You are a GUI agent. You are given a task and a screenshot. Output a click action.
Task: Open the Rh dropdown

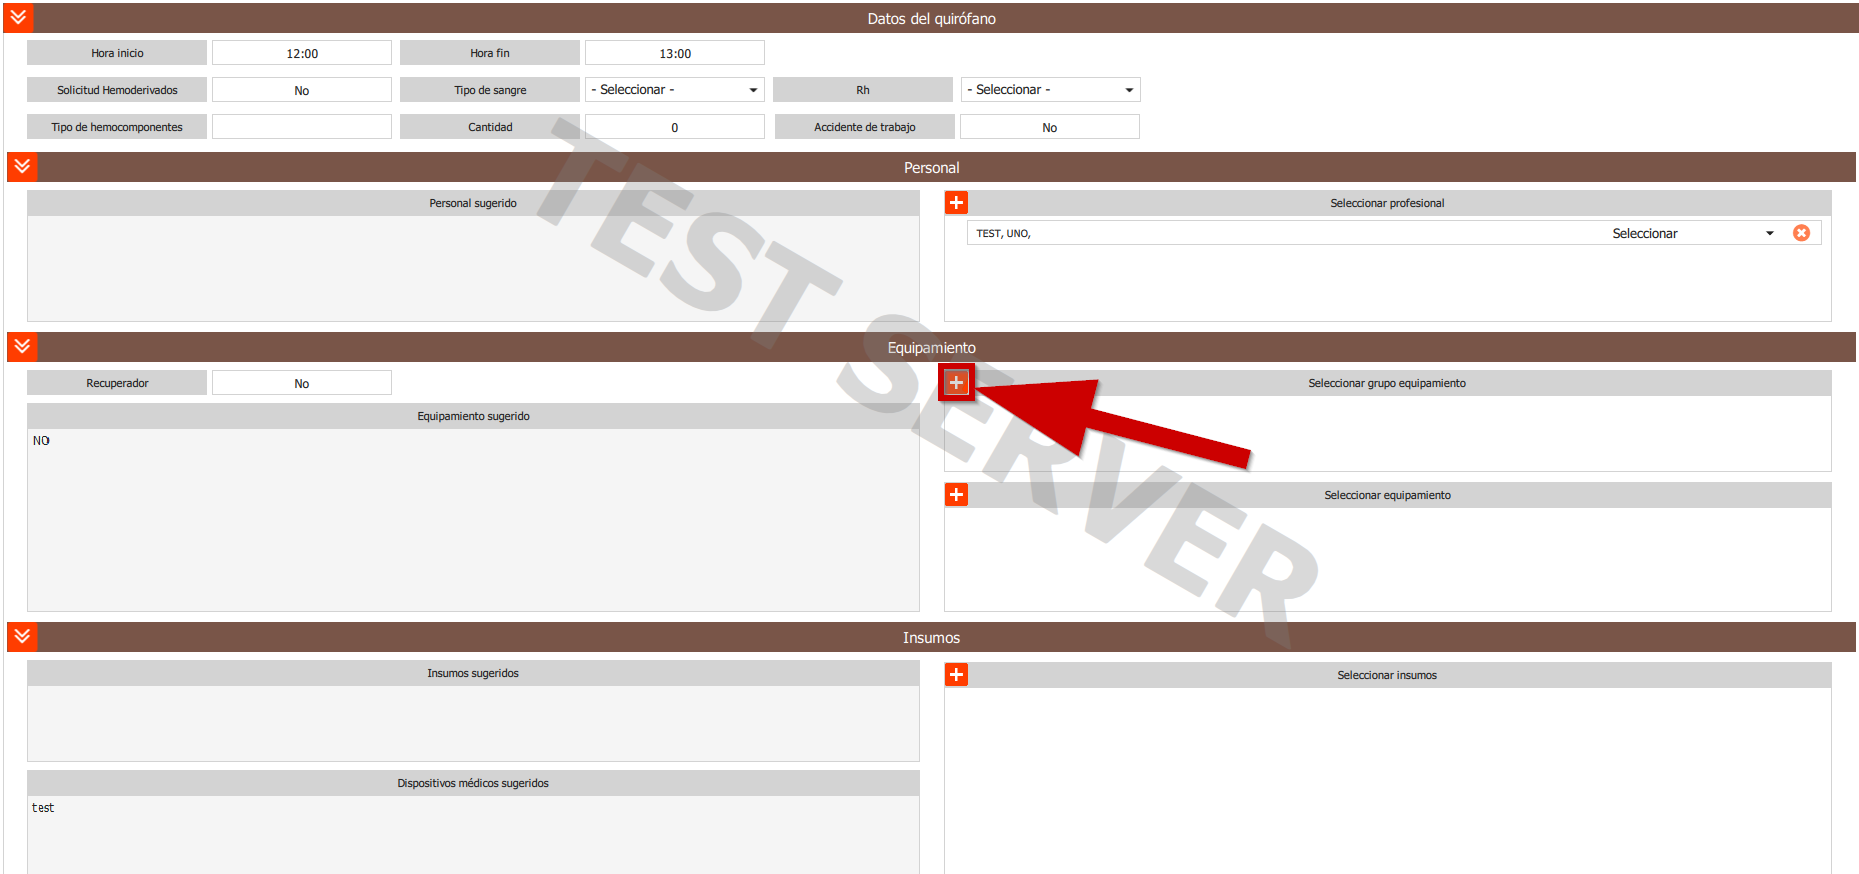pyautogui.click(x=1050, y=90)
